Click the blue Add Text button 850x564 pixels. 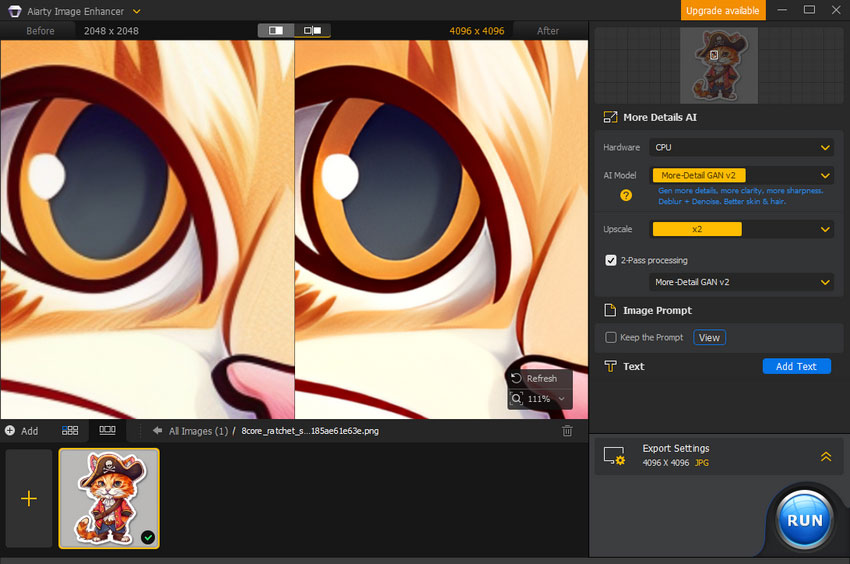796,367
